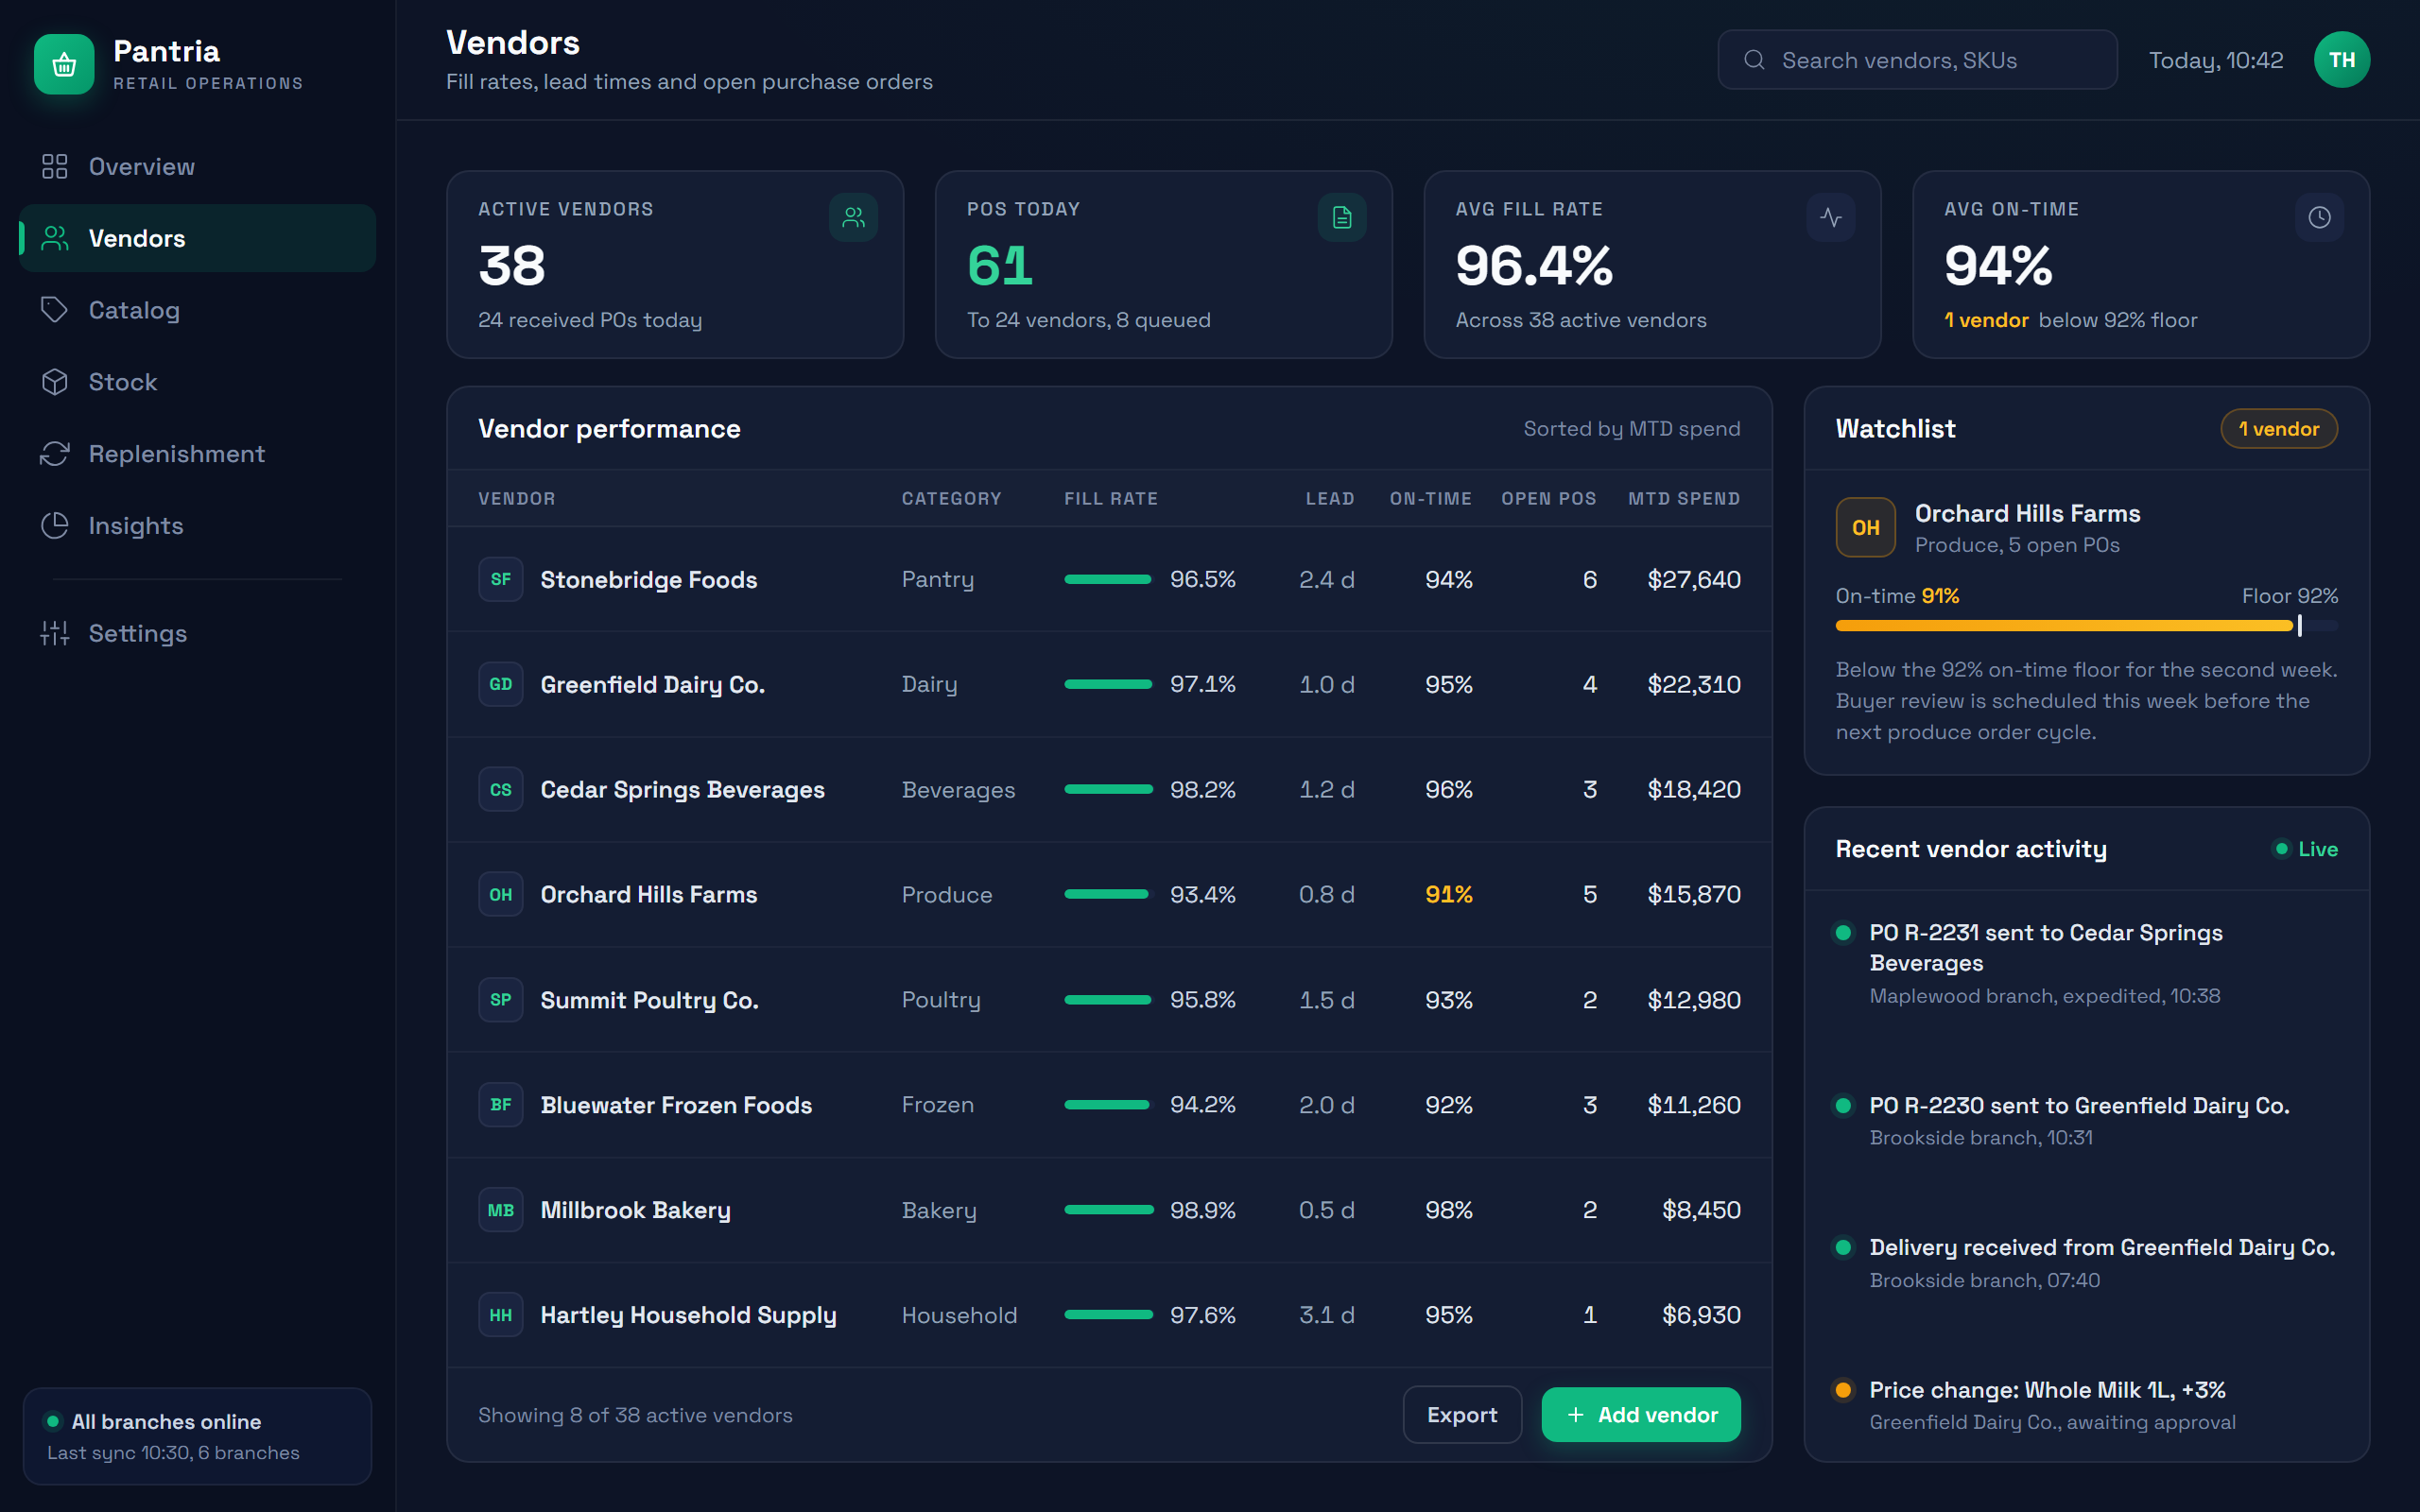Click the Add vendor button
2420x1512 pixels.
tap(1641, 1414)
